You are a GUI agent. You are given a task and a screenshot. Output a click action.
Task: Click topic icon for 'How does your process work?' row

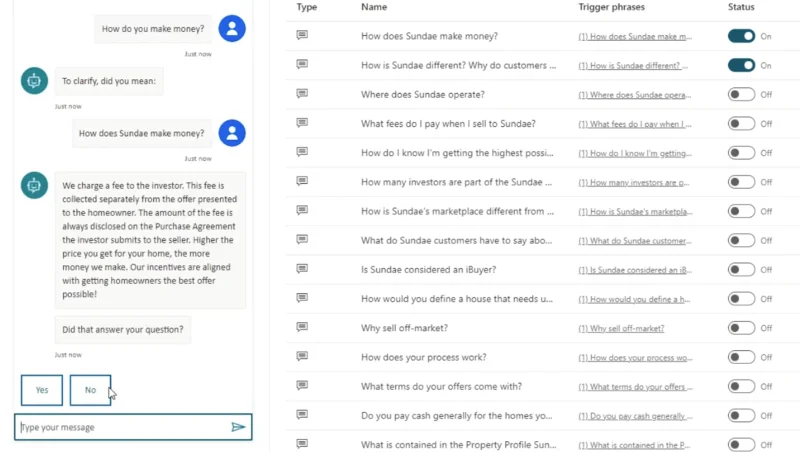tap(302, 356)
